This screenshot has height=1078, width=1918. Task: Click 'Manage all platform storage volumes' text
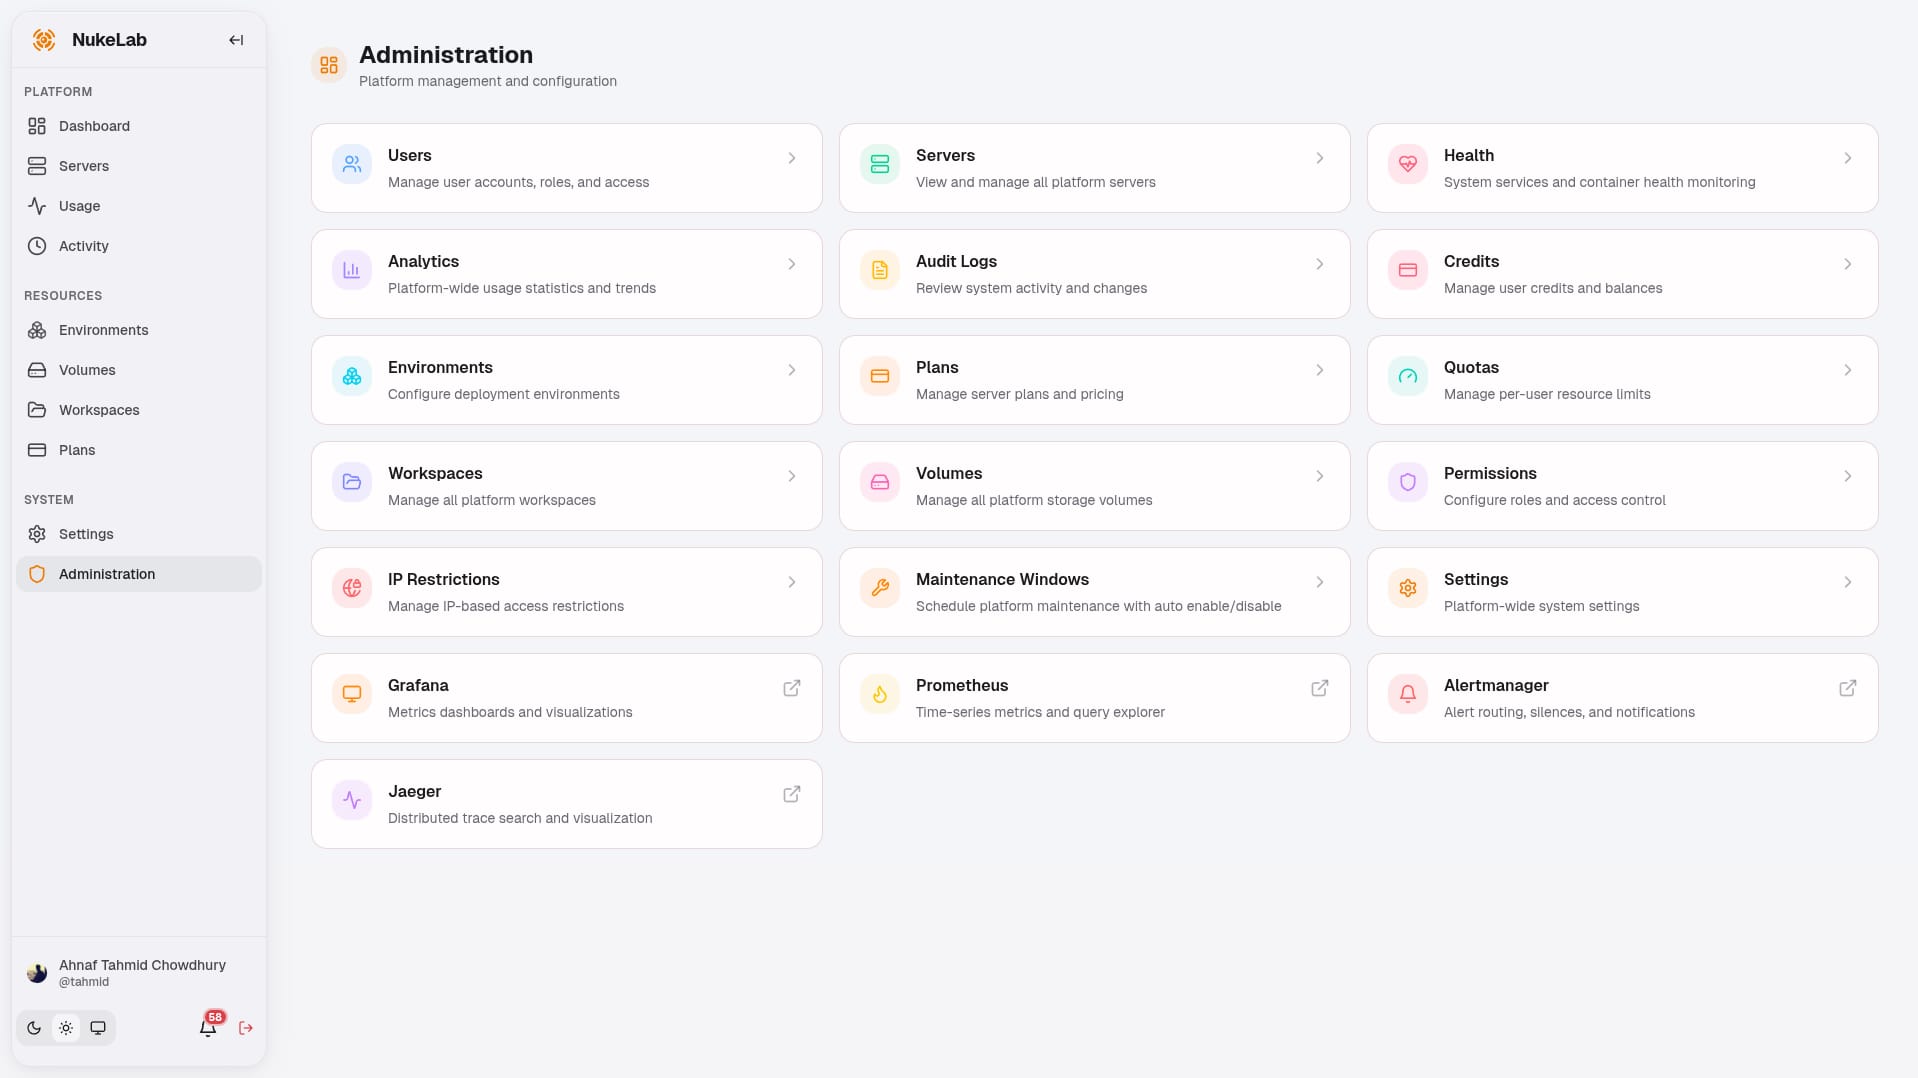click(1034, 500)
